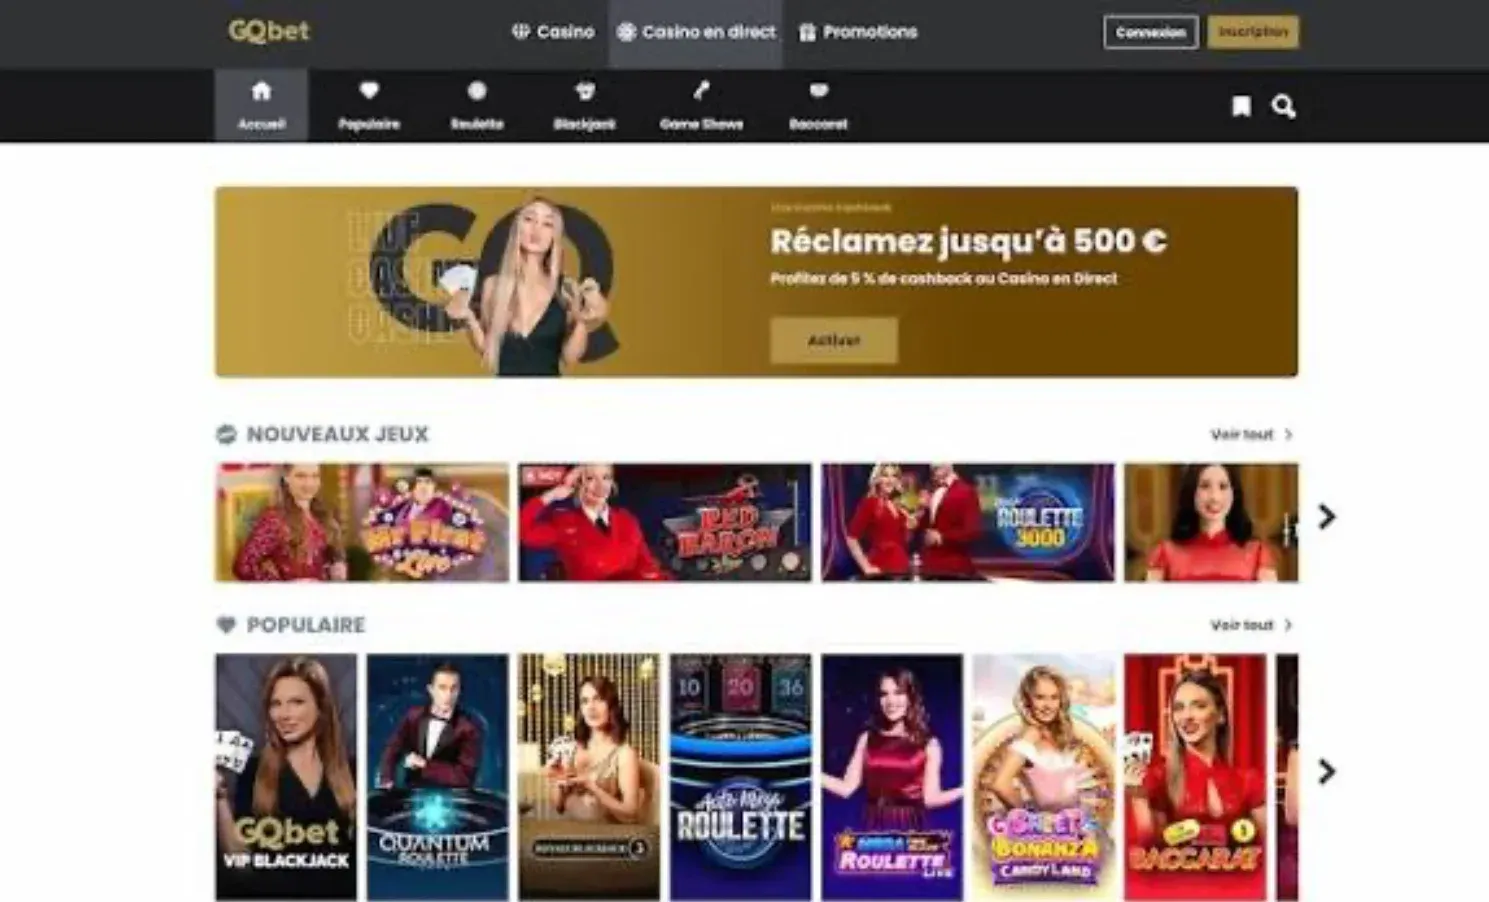Click the Connexion button
This screenshot has width=1489, height=902.
click(x=1151, y=32)
